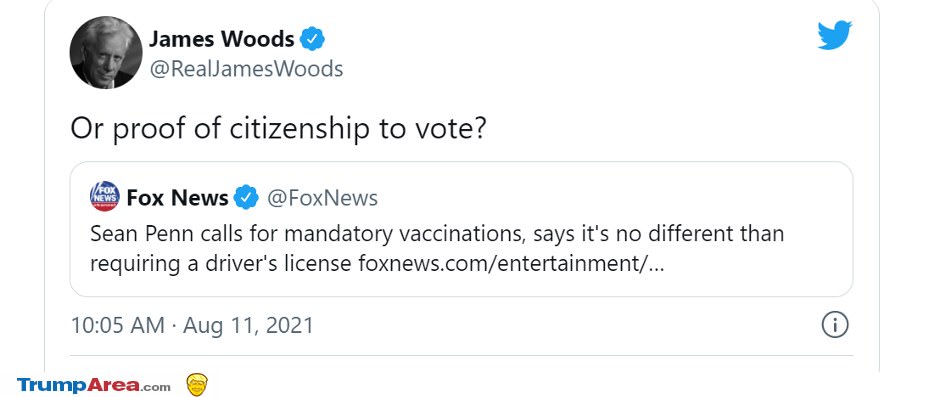
Task: Click the Aug 11, 2021 date
Action: point(248,326)
